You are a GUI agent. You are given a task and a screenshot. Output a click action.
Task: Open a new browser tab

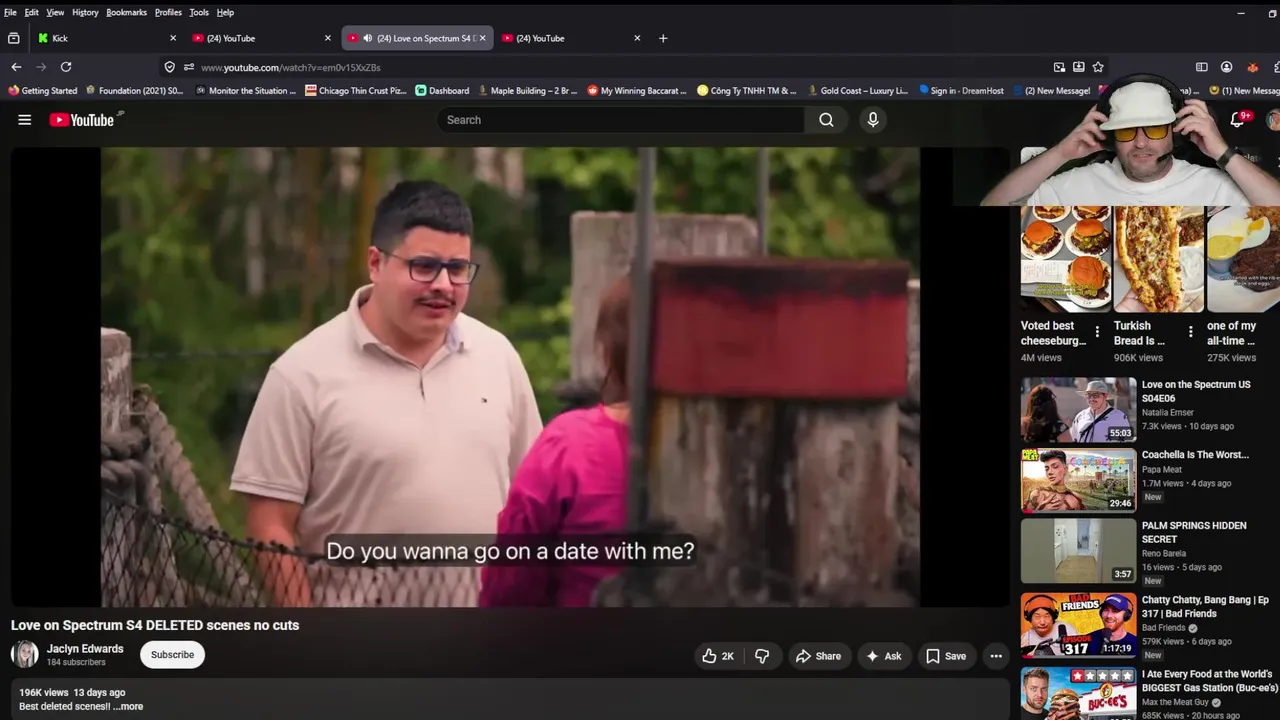[x=663, y=38]
